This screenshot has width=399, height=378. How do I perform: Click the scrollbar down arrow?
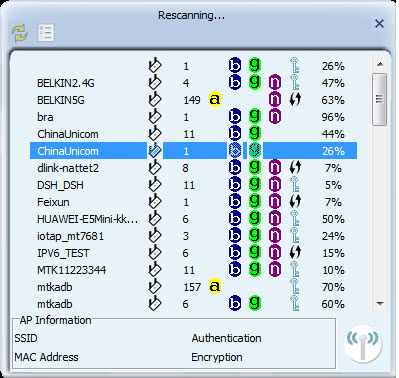(380, 304)
